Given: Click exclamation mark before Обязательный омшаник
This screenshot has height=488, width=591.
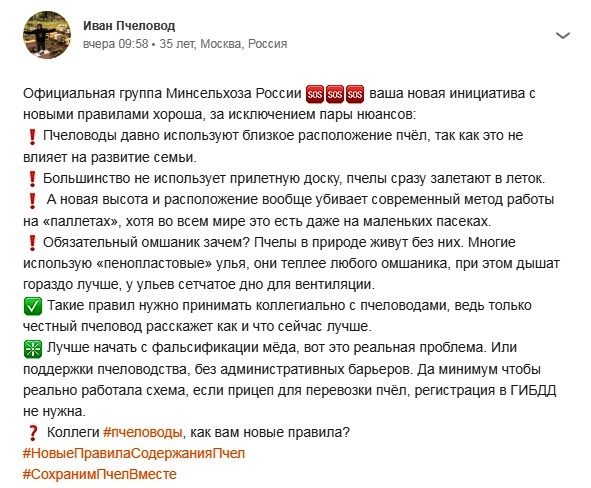Looking at the screenshot, I should [x=32, y=243].
